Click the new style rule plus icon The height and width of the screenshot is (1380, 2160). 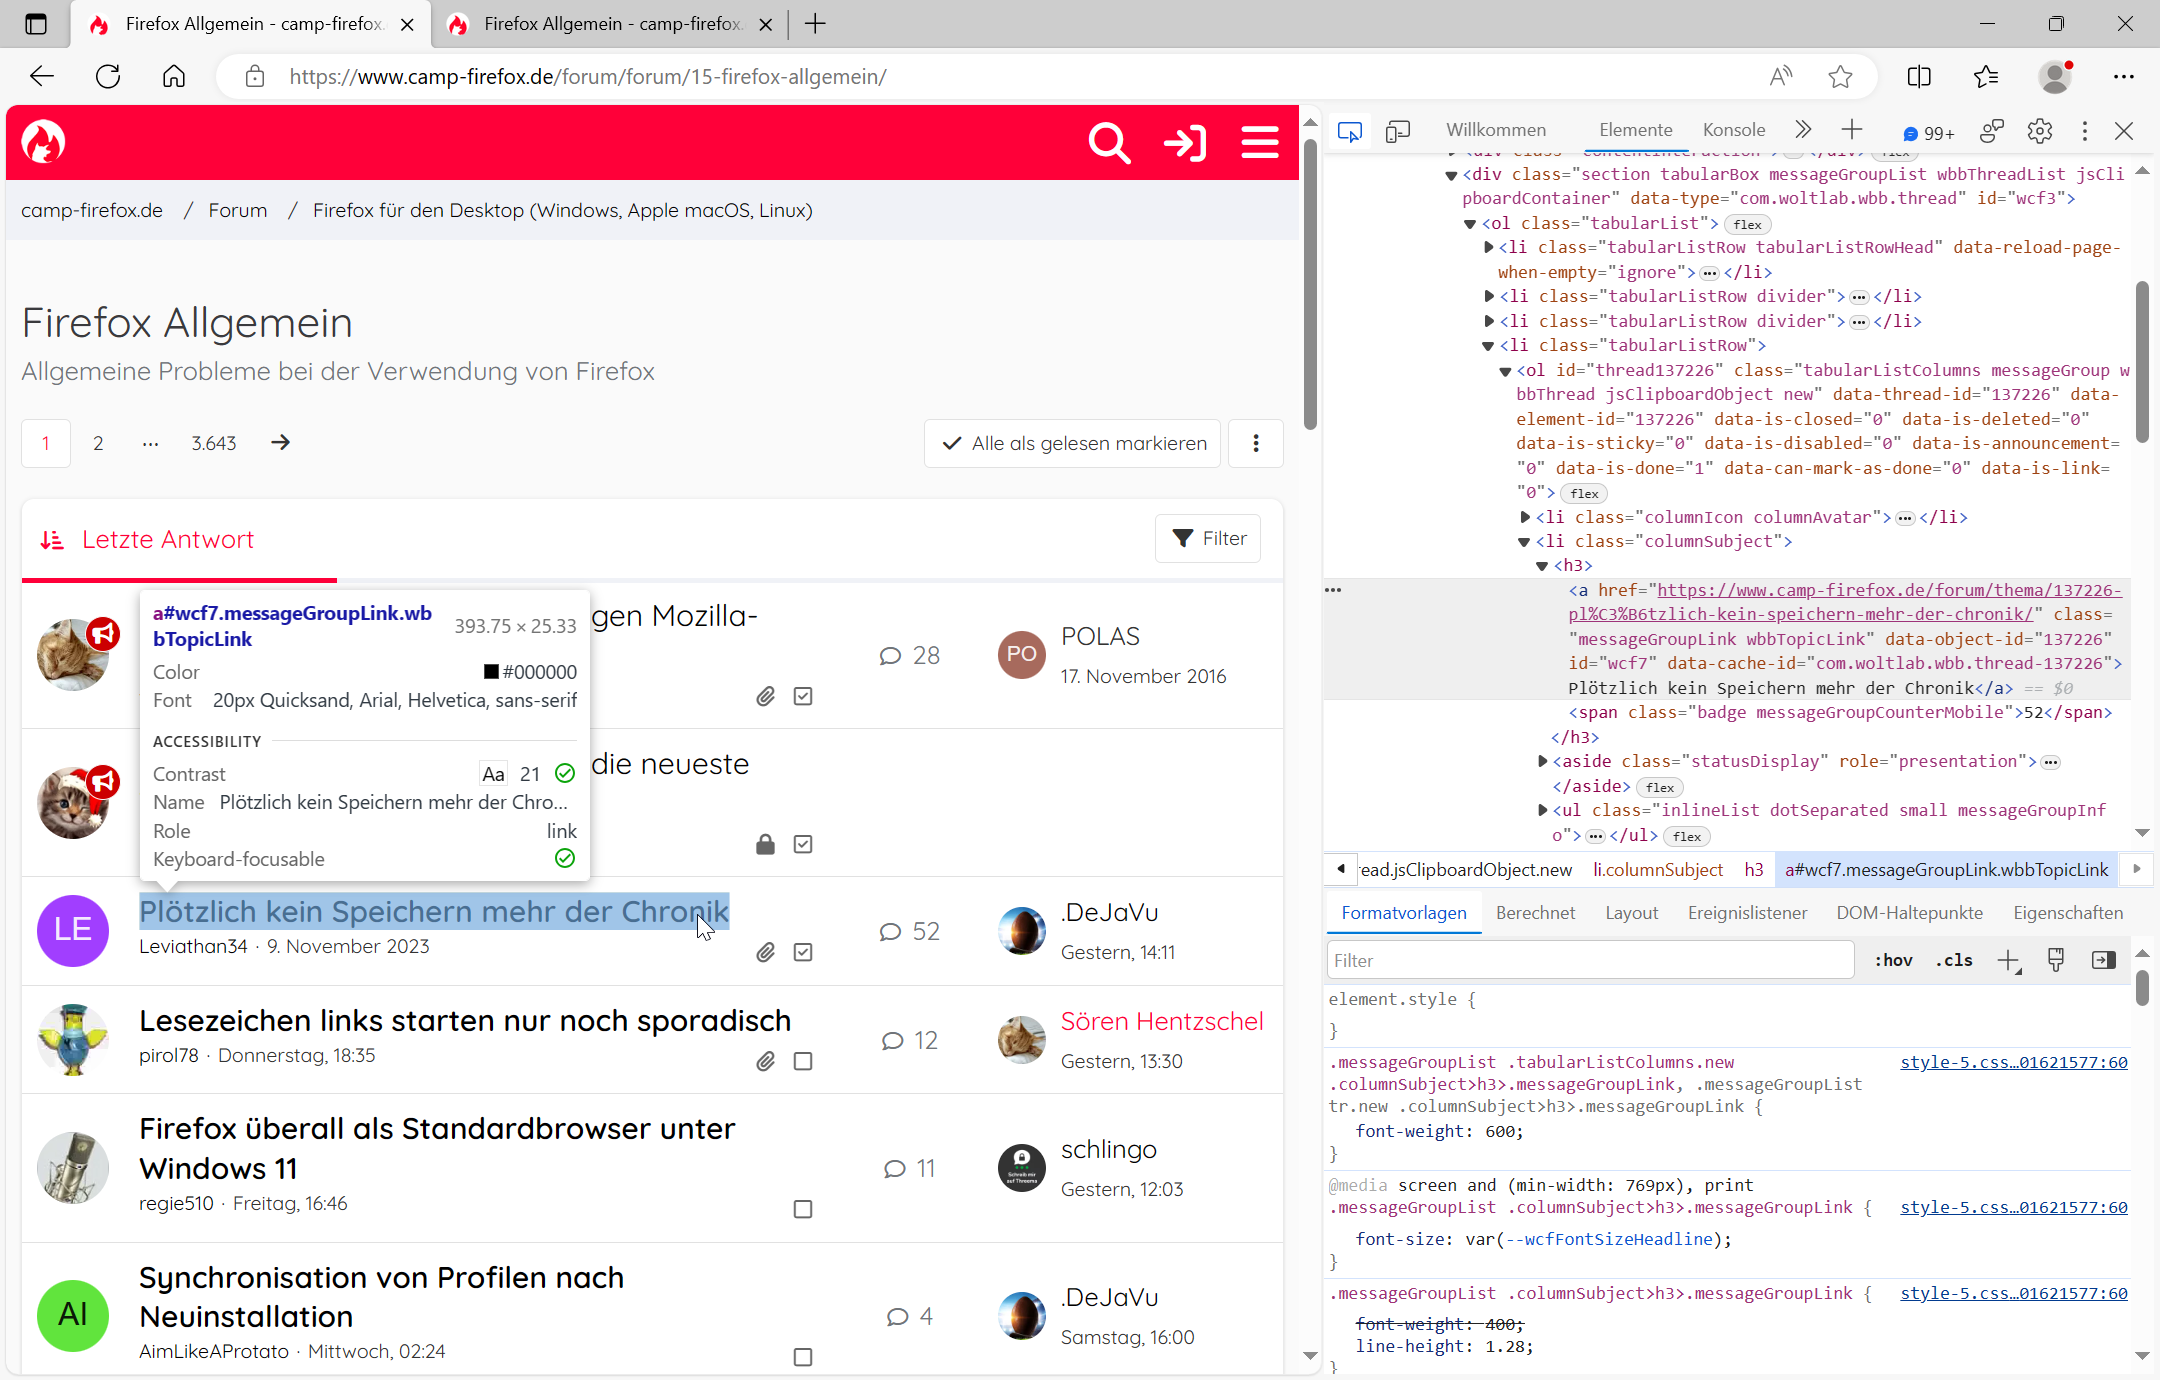2008,961
